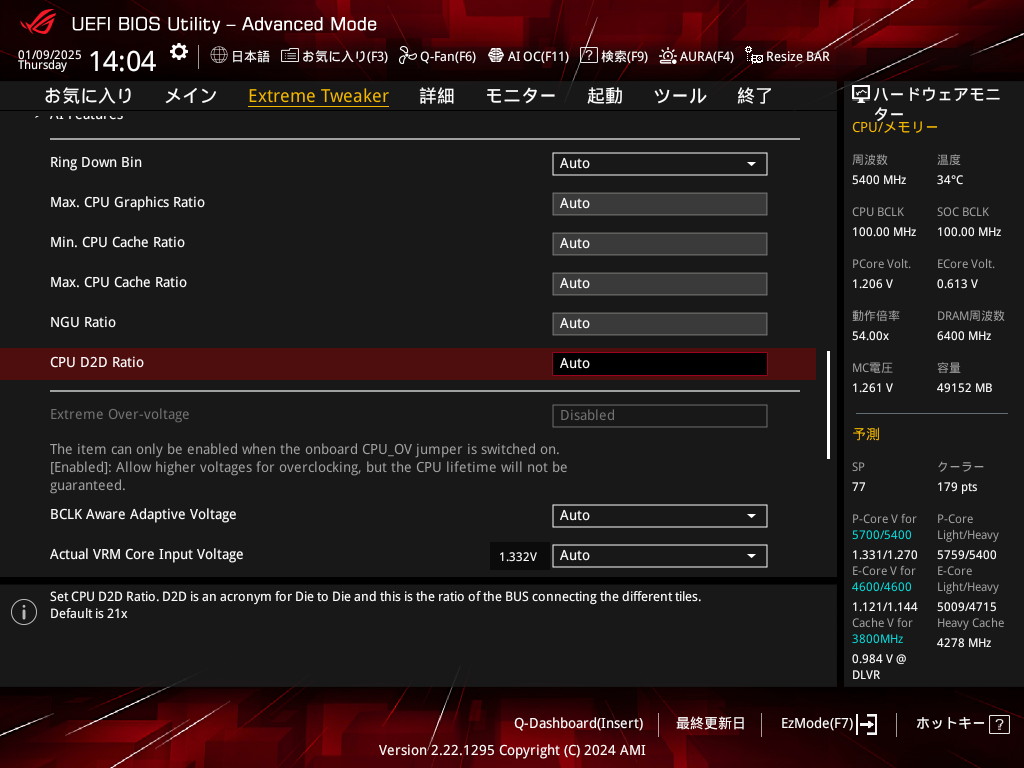Toggle the Resize BAR option
The height and width of the screenshot is (768, 1024).
(754, 56)
